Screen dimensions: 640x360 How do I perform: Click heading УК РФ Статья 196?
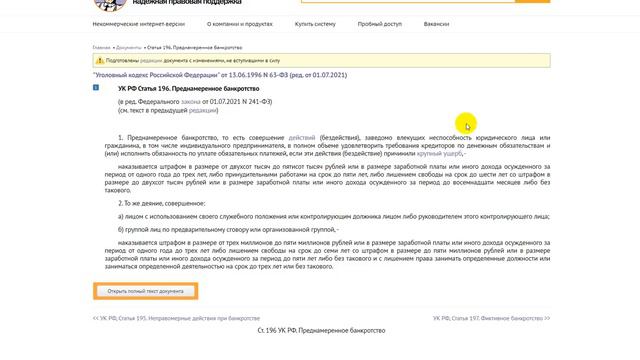(189, 89)
